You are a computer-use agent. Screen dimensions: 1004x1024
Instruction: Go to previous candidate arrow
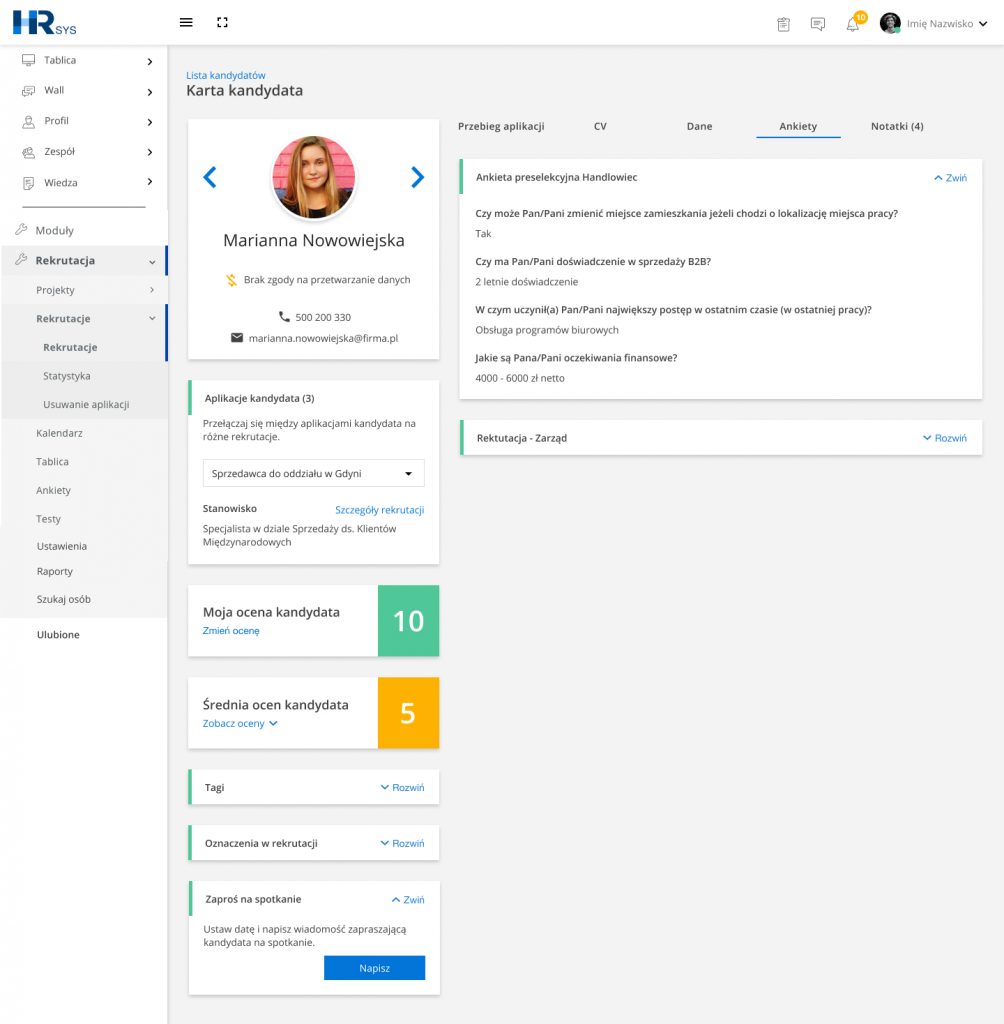click(x=210, y=177)
